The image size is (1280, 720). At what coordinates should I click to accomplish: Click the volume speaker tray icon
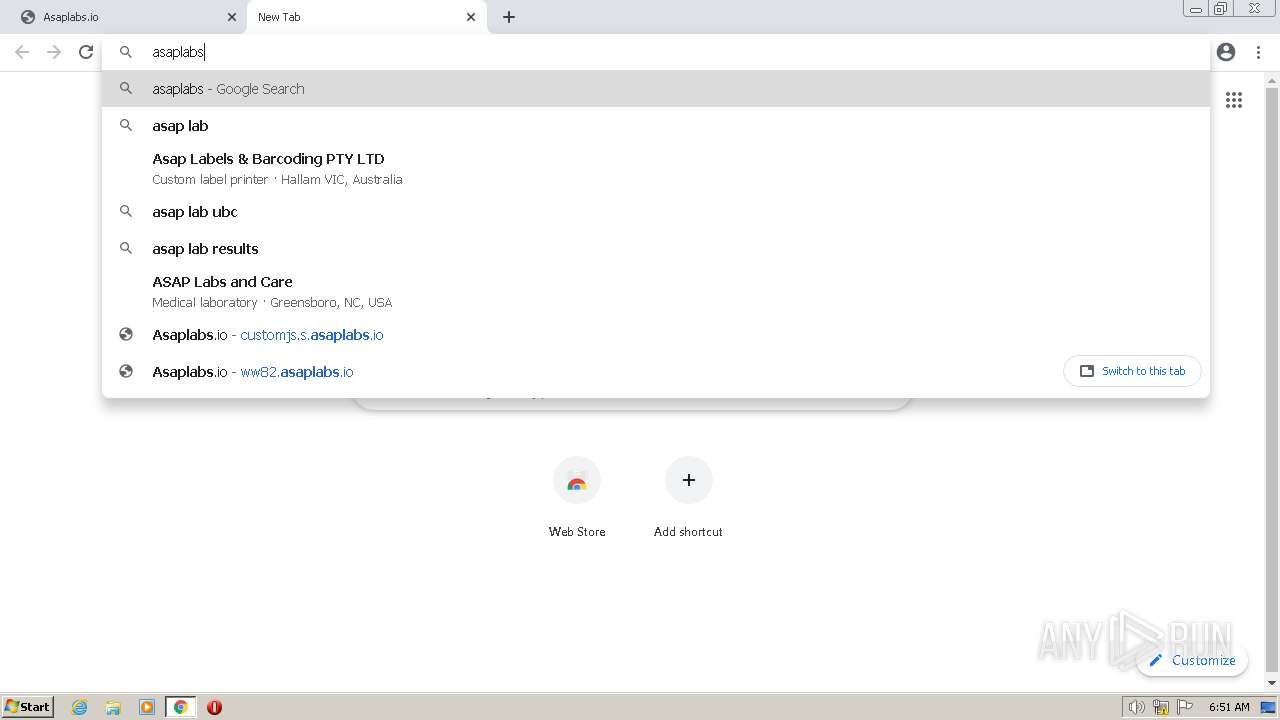[x=1136, y=707]
